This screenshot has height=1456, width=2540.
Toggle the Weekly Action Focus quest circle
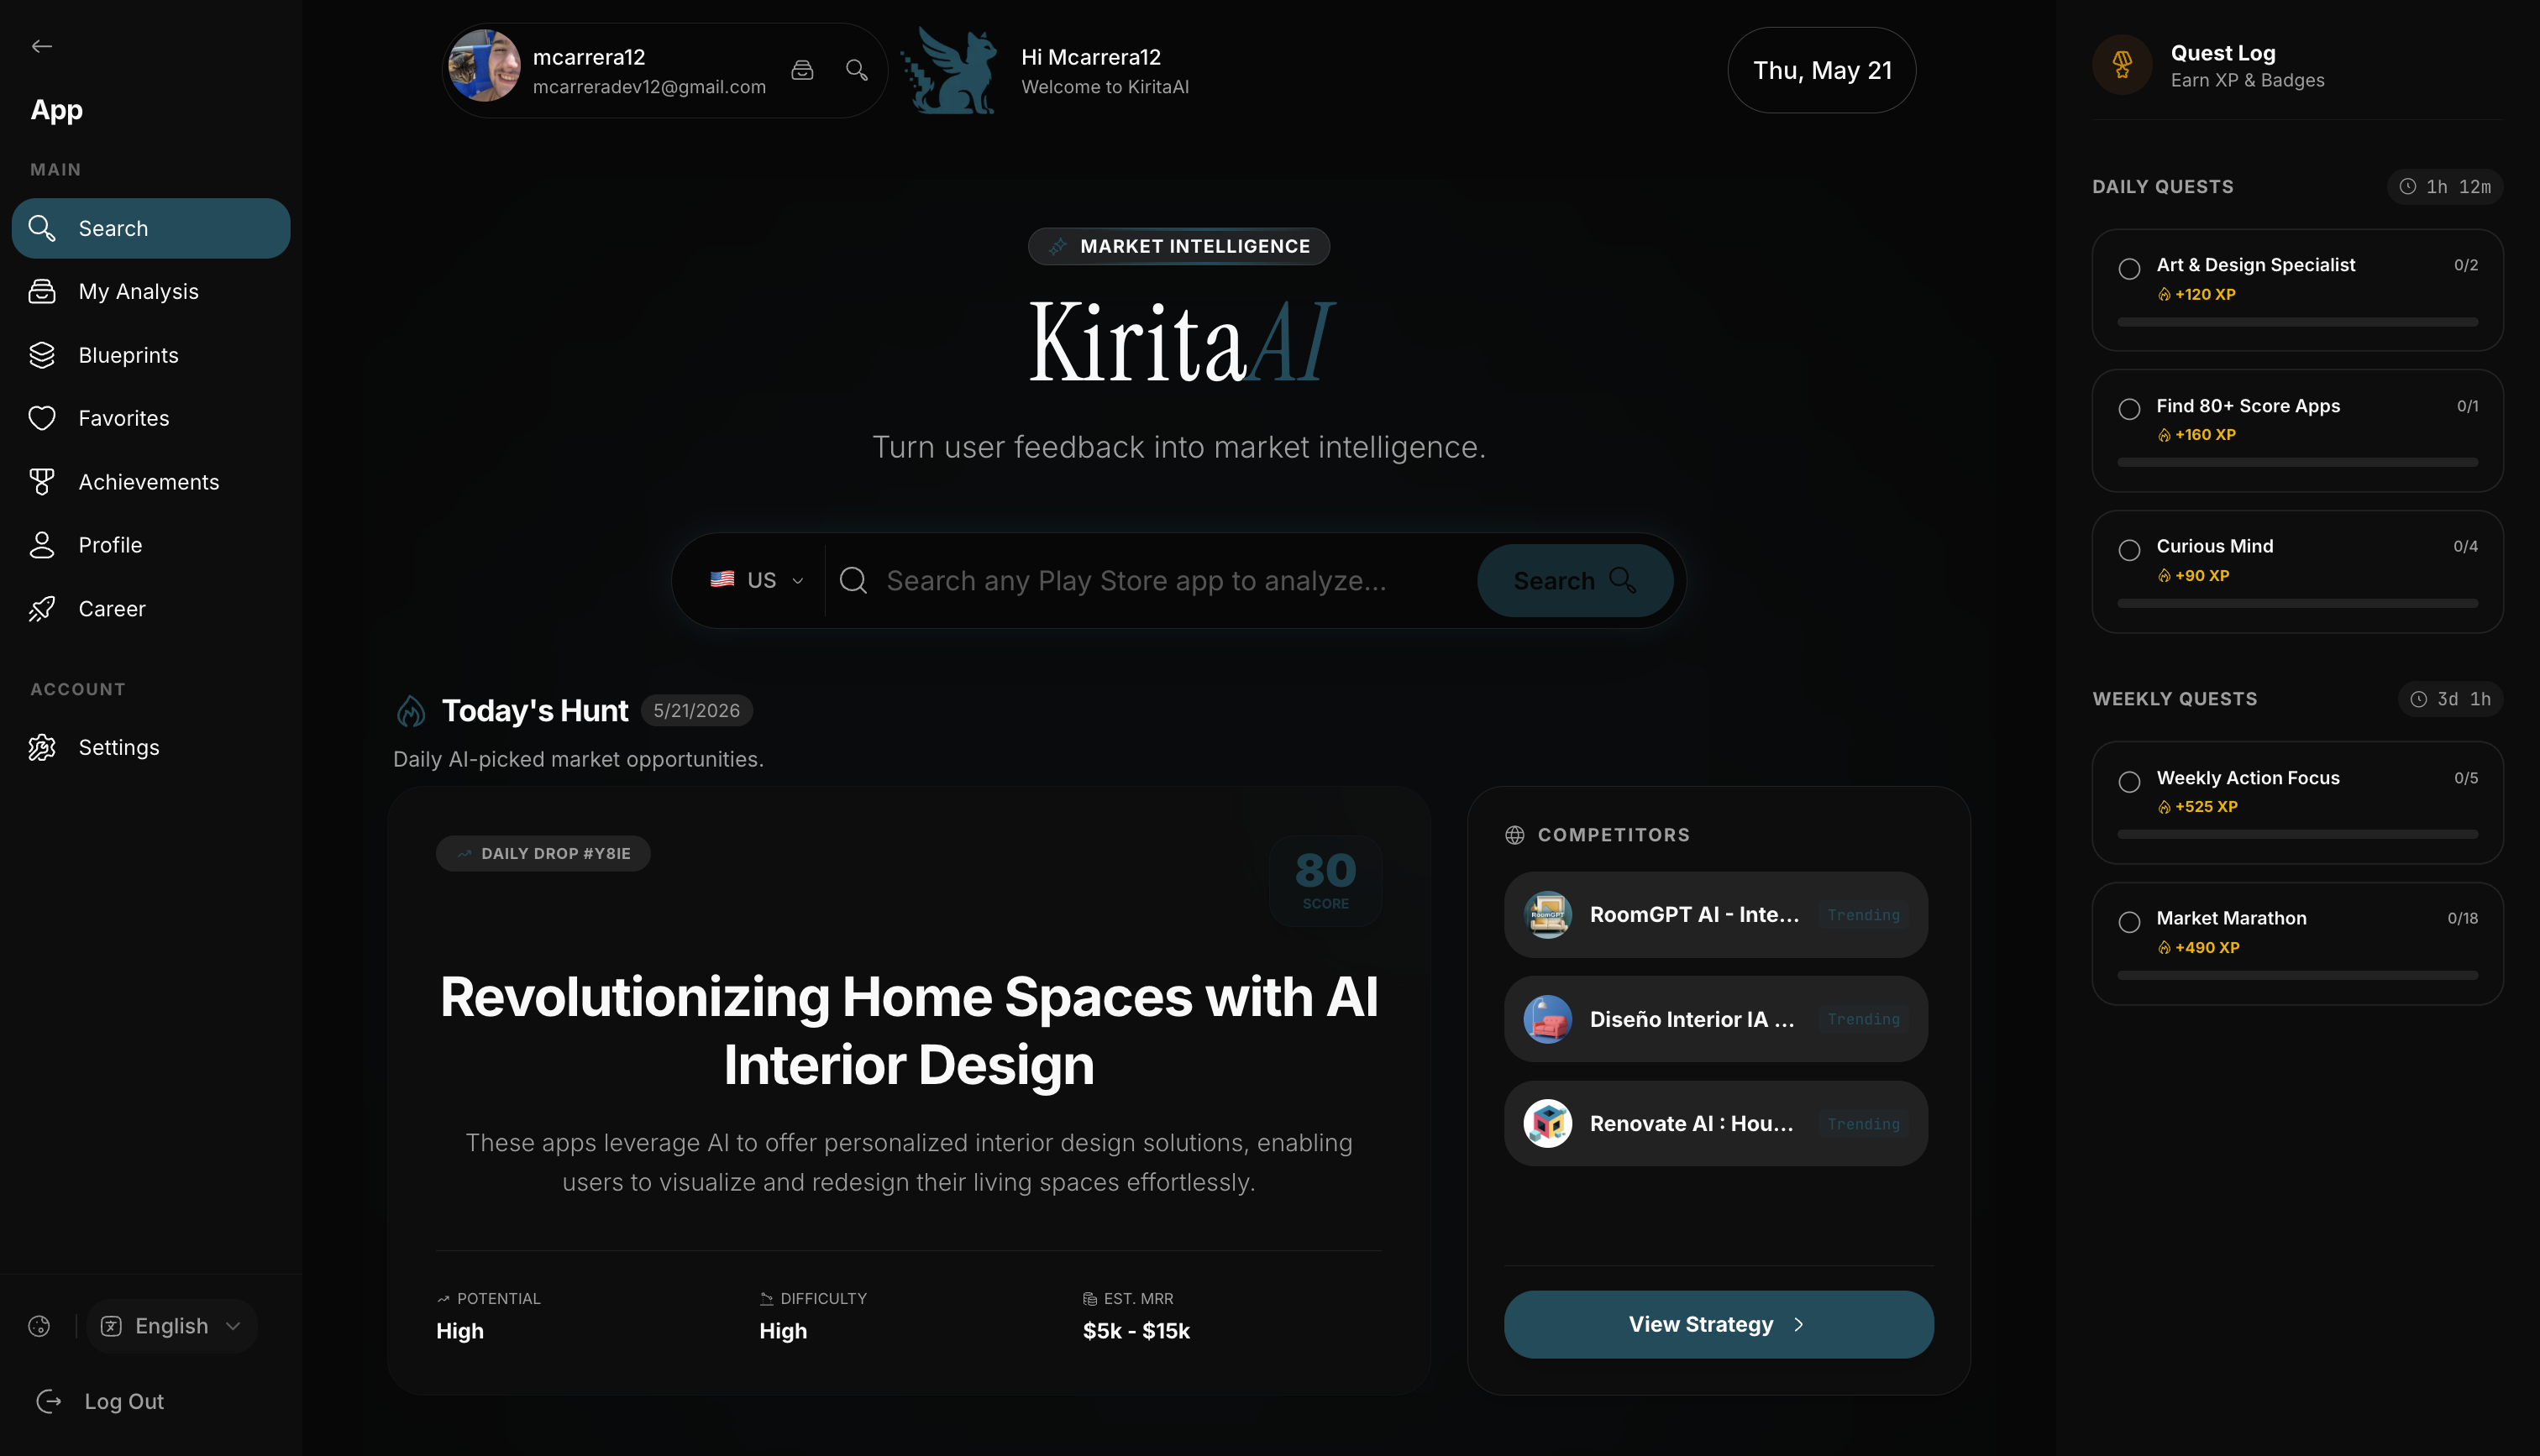click(x=2130, y=782)
